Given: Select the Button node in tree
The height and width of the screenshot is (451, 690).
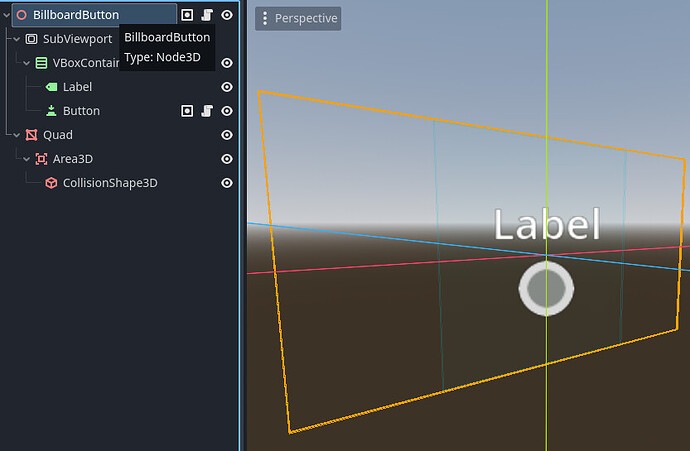Looking at the screenshot, I should tap(81, 111).
